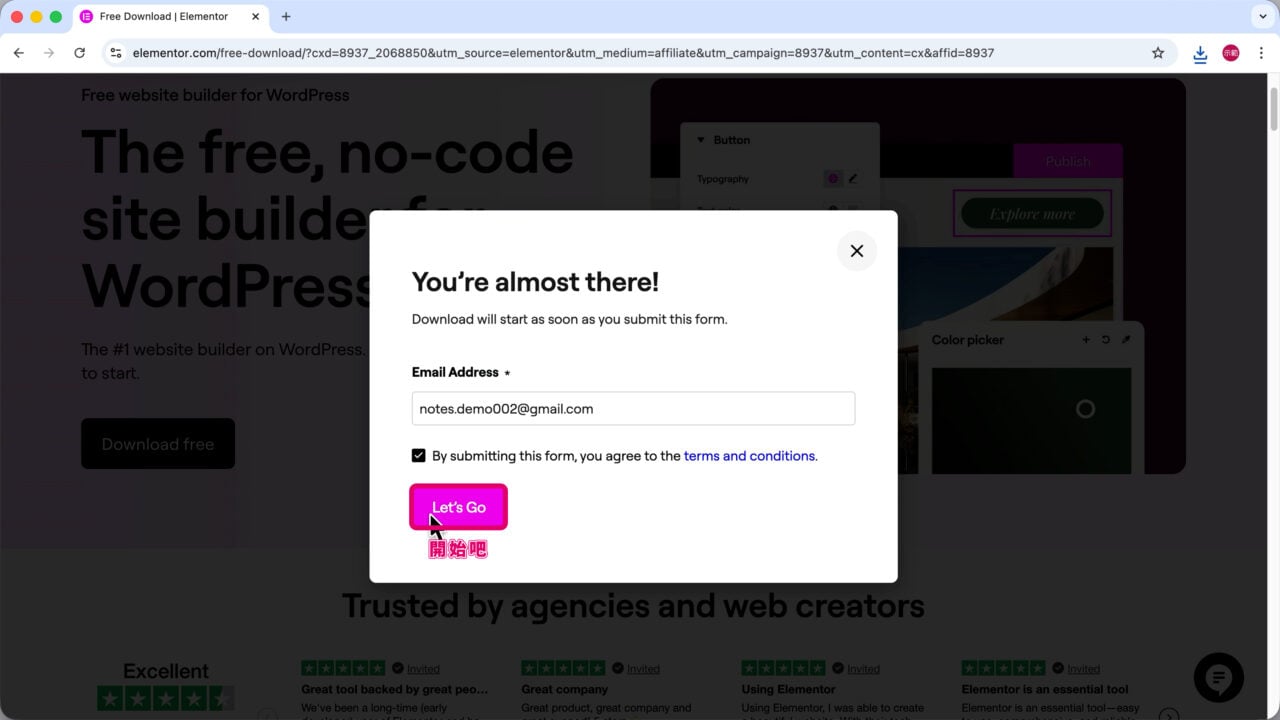Bookmark this page with the star icon

click(1158, 53)
